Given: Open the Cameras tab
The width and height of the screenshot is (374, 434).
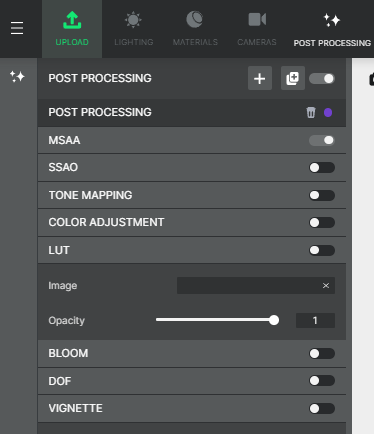Looking at the screenshot, I should (x=257, y=29).
